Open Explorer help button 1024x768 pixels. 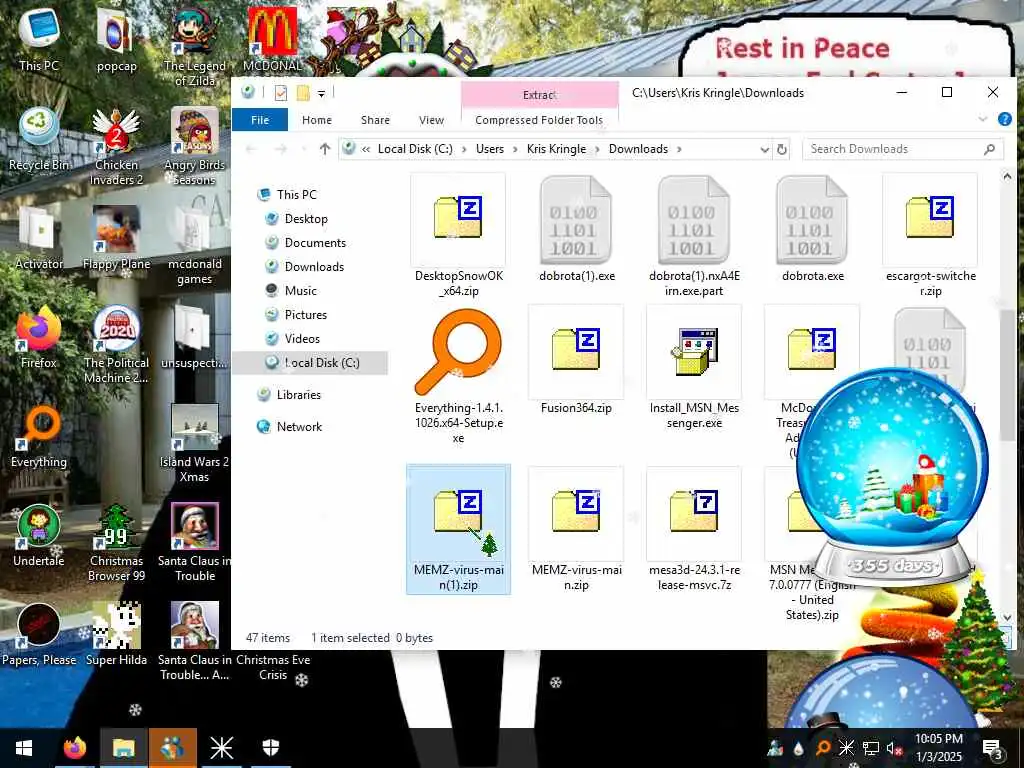1005,119
